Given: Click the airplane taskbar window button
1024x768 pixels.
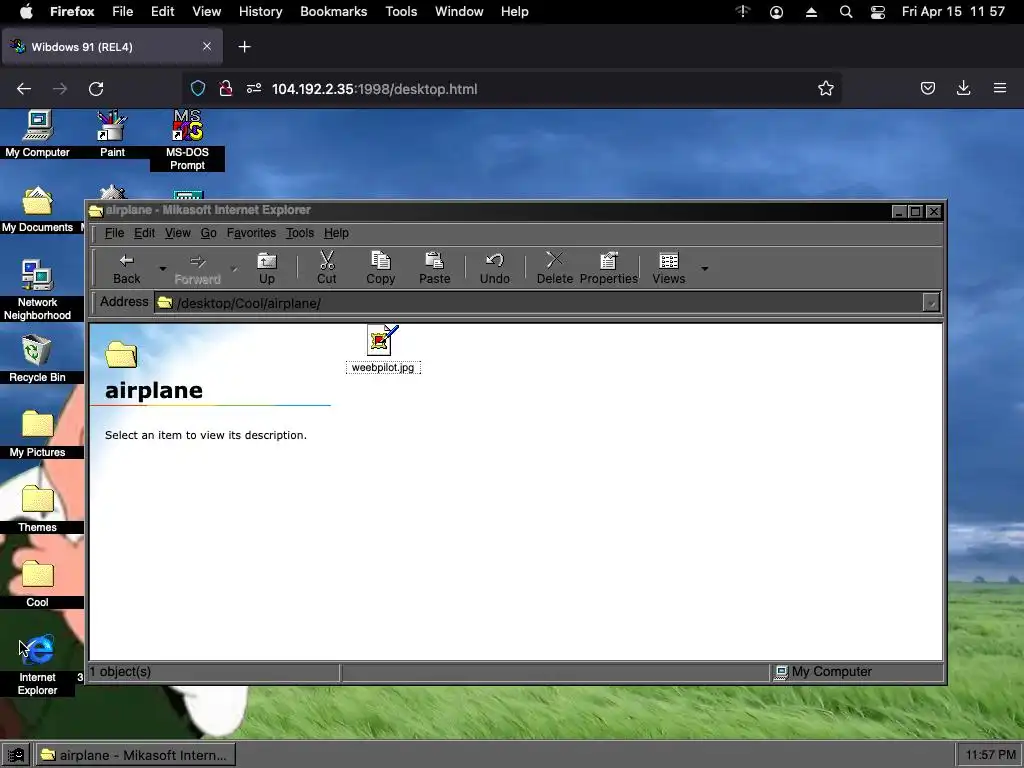Looking at the screenshot, I should tap(135, 755).
